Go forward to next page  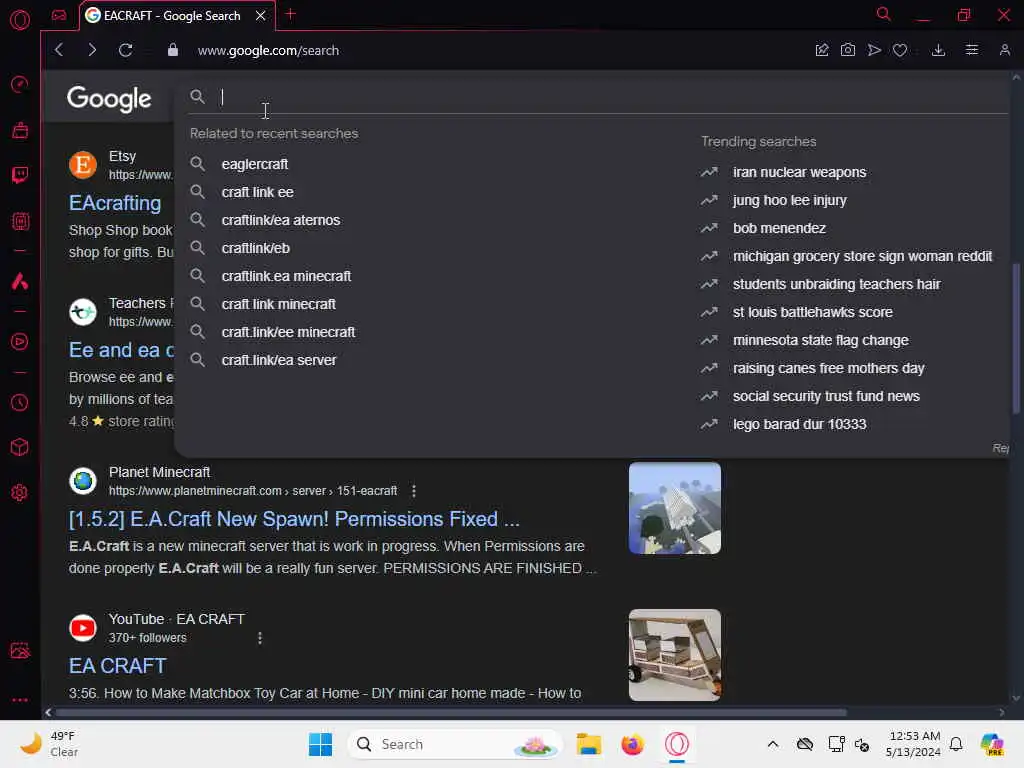pyautogui.click(x=92, y=50)
